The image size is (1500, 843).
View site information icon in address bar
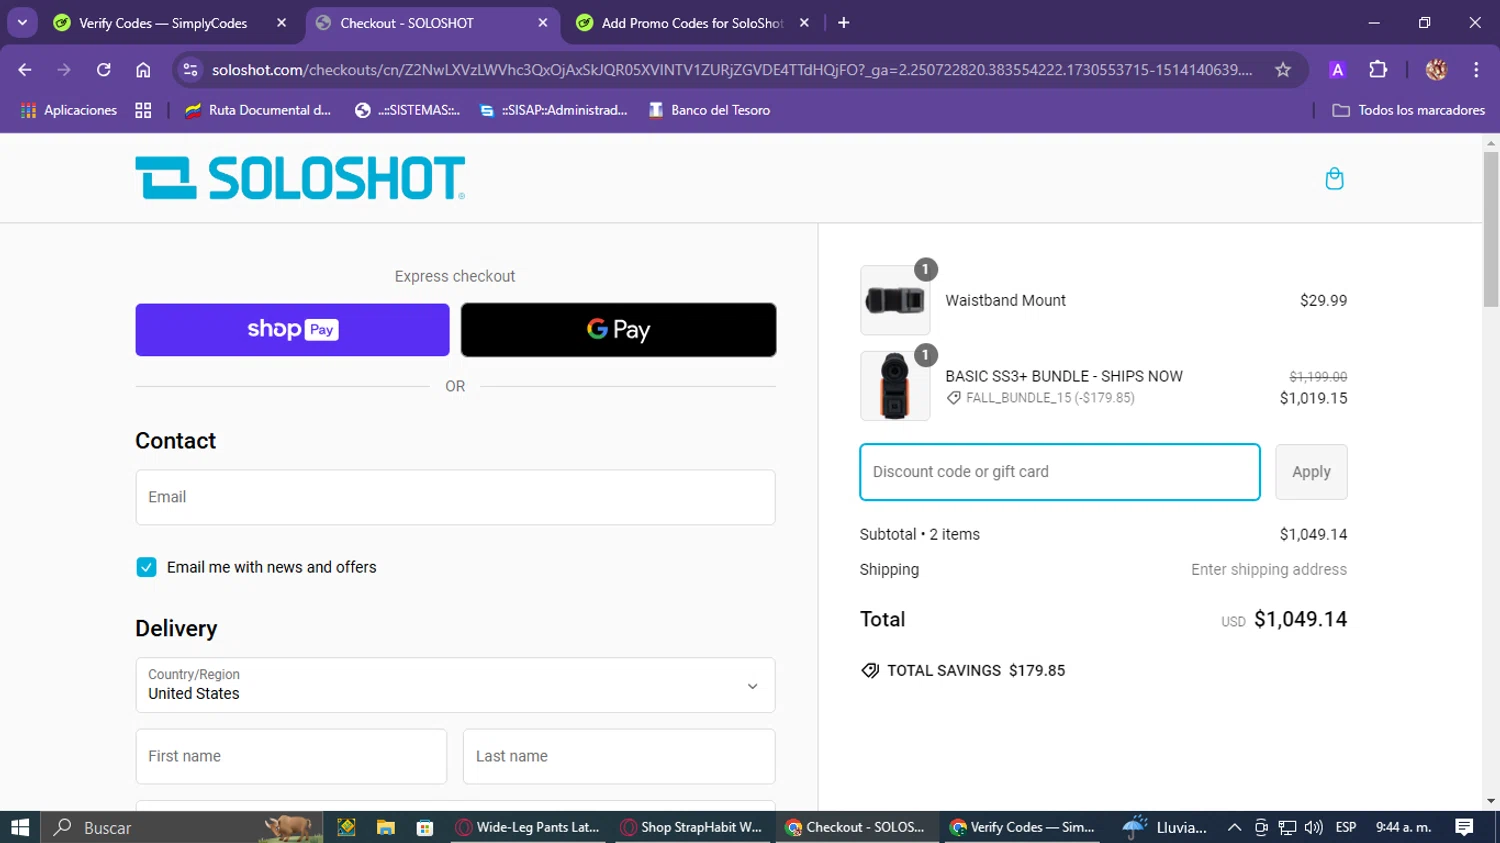(x=191, y=70)
